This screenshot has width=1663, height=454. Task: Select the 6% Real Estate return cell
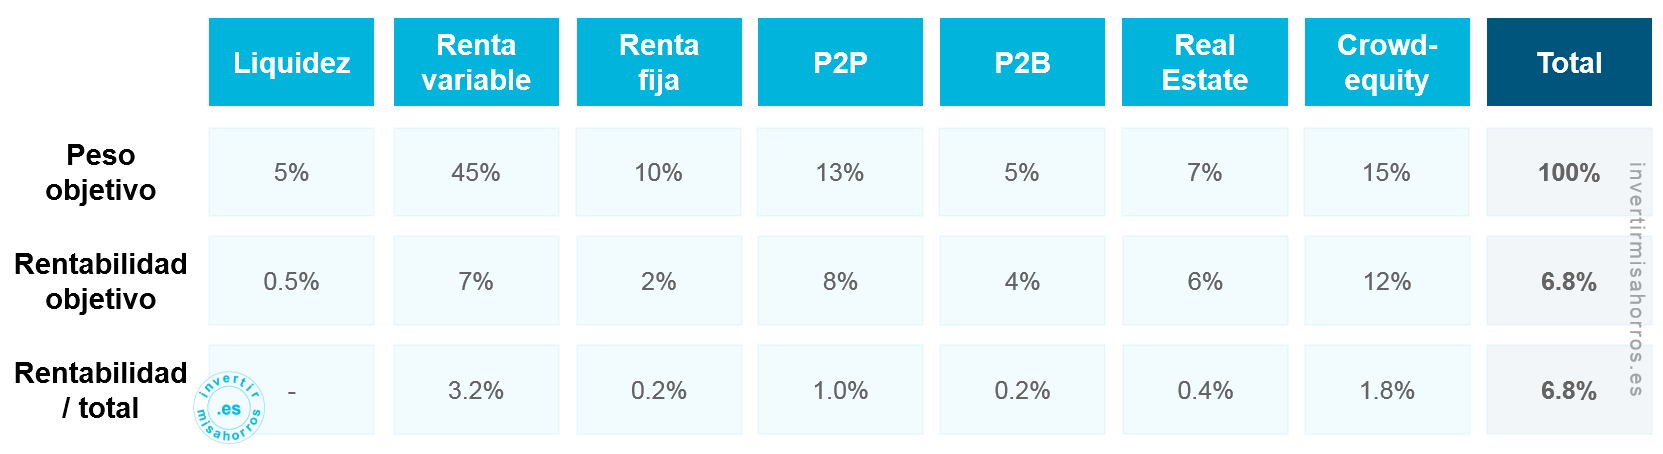[x=1205, y=281]
